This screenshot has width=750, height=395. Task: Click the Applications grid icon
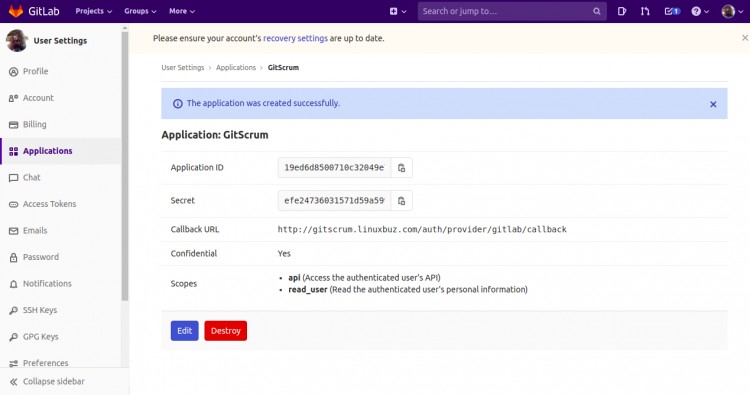pyautogui.click(x=13, y=152)
